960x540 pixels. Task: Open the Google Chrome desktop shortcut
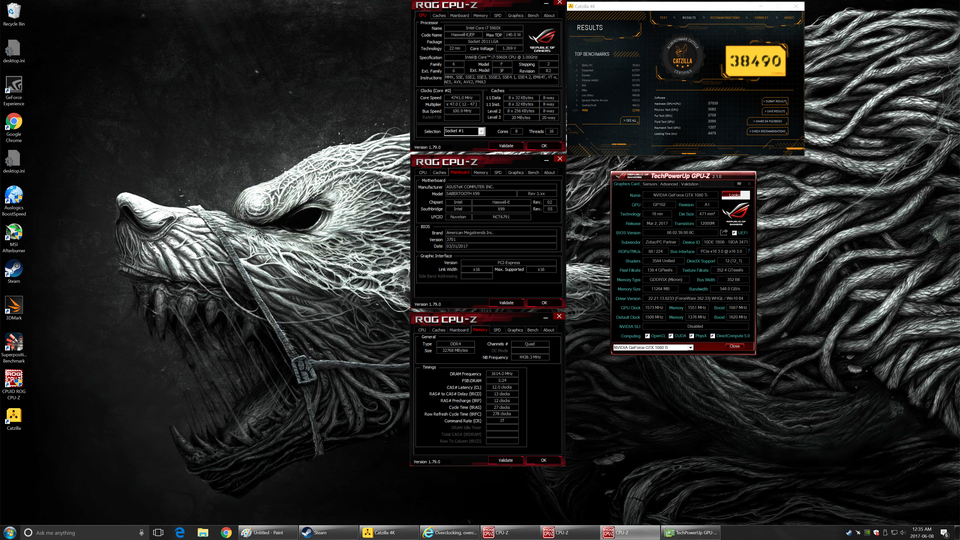[x=13, y=127]
